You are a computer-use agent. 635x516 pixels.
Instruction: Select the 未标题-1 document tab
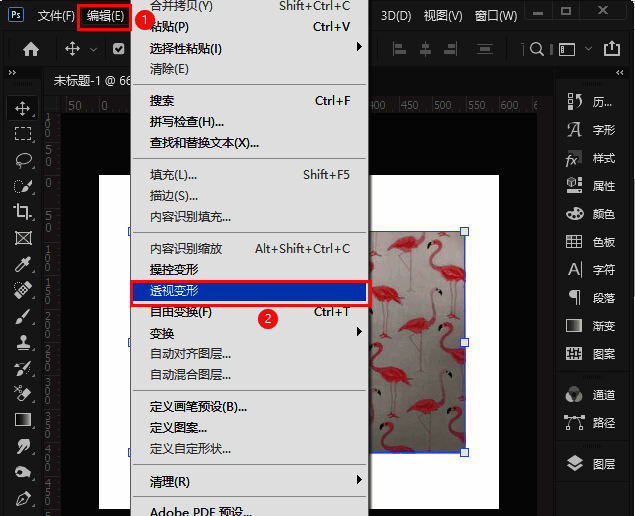(92, 81)
